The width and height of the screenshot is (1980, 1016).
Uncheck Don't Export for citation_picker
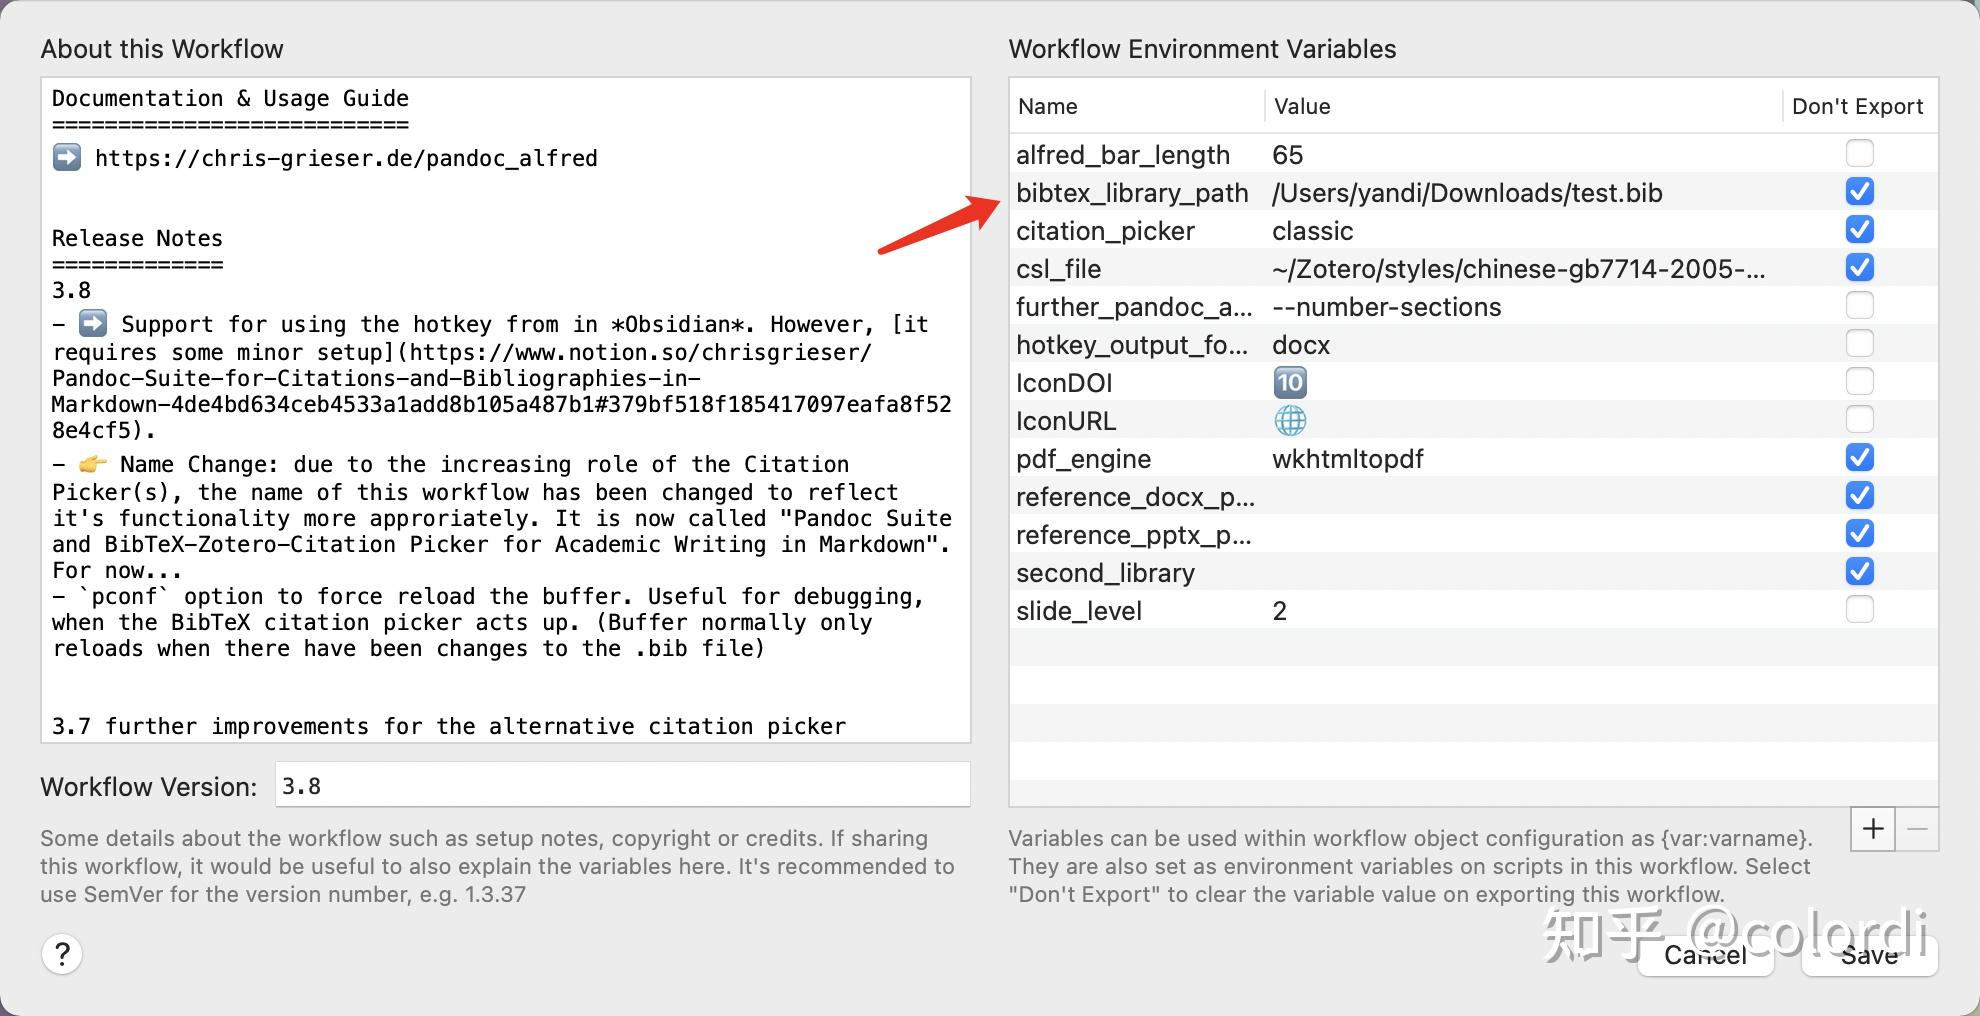[x=1859, y=230]
